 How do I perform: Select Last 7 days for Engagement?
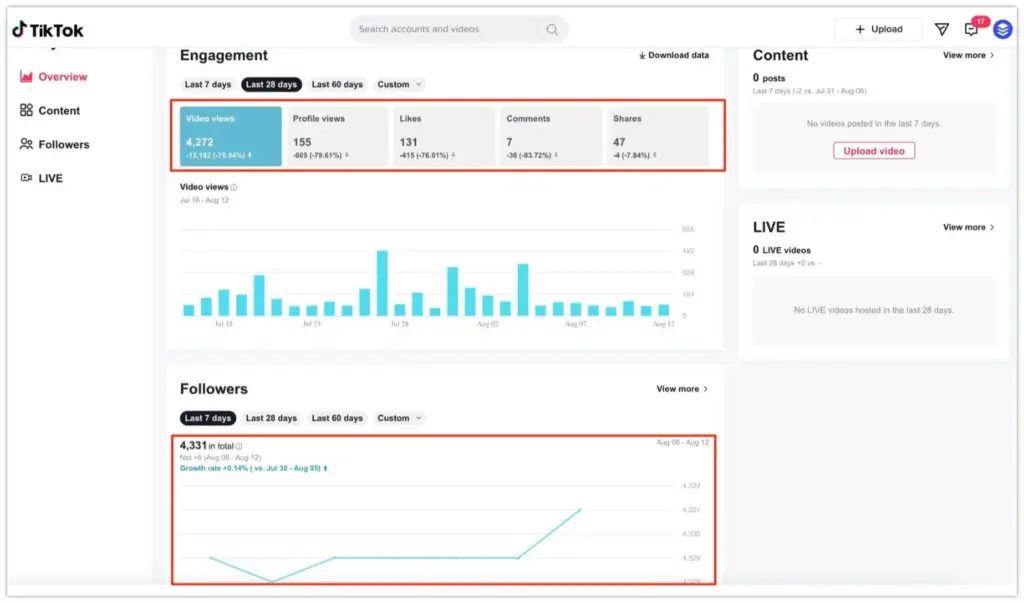[x=208, y=84]
